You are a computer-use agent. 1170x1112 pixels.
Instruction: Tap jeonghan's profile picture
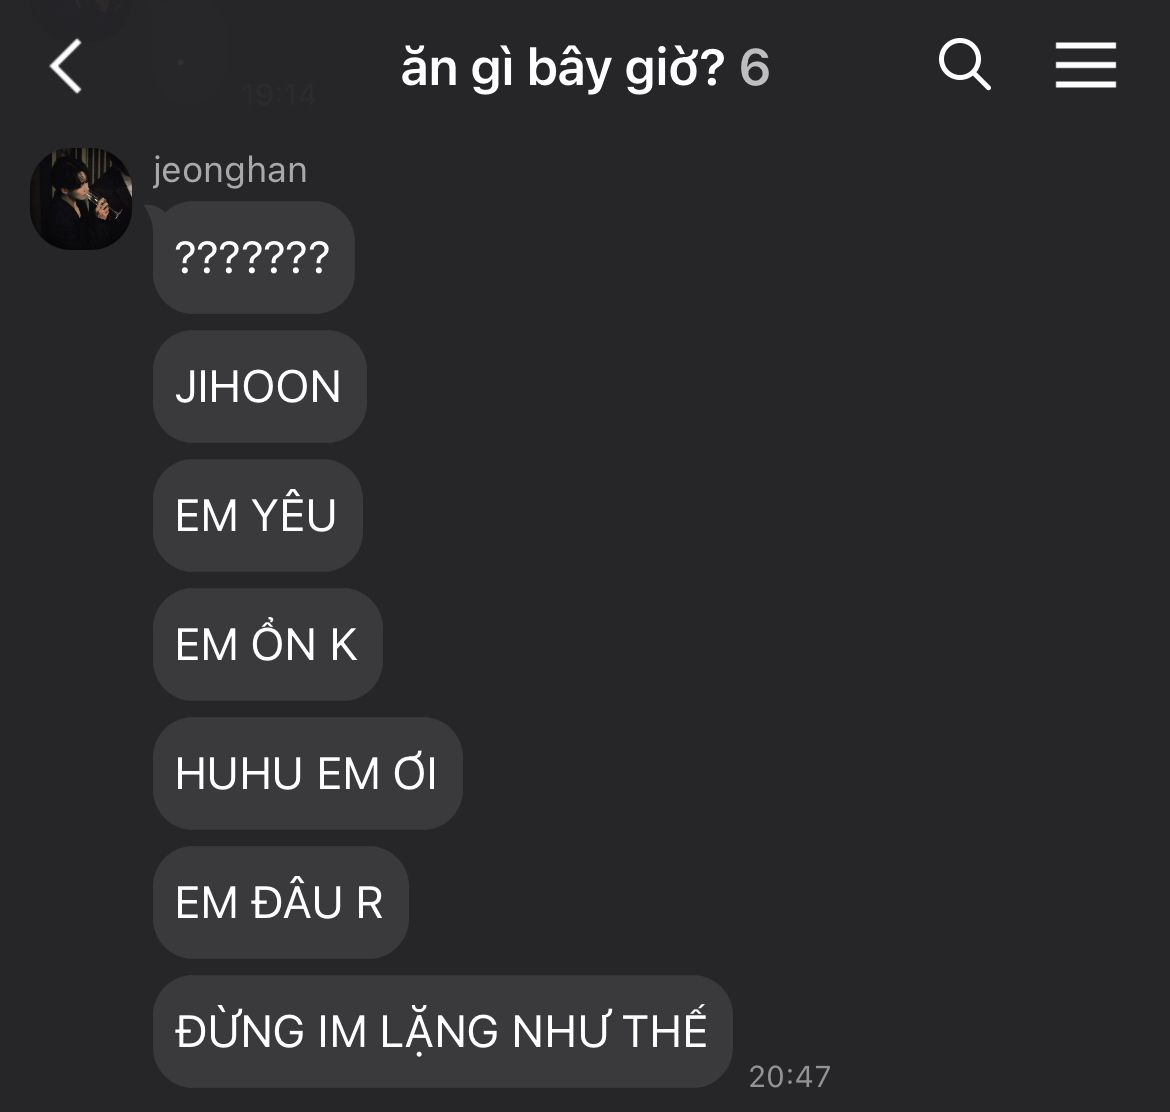(81, 199)
